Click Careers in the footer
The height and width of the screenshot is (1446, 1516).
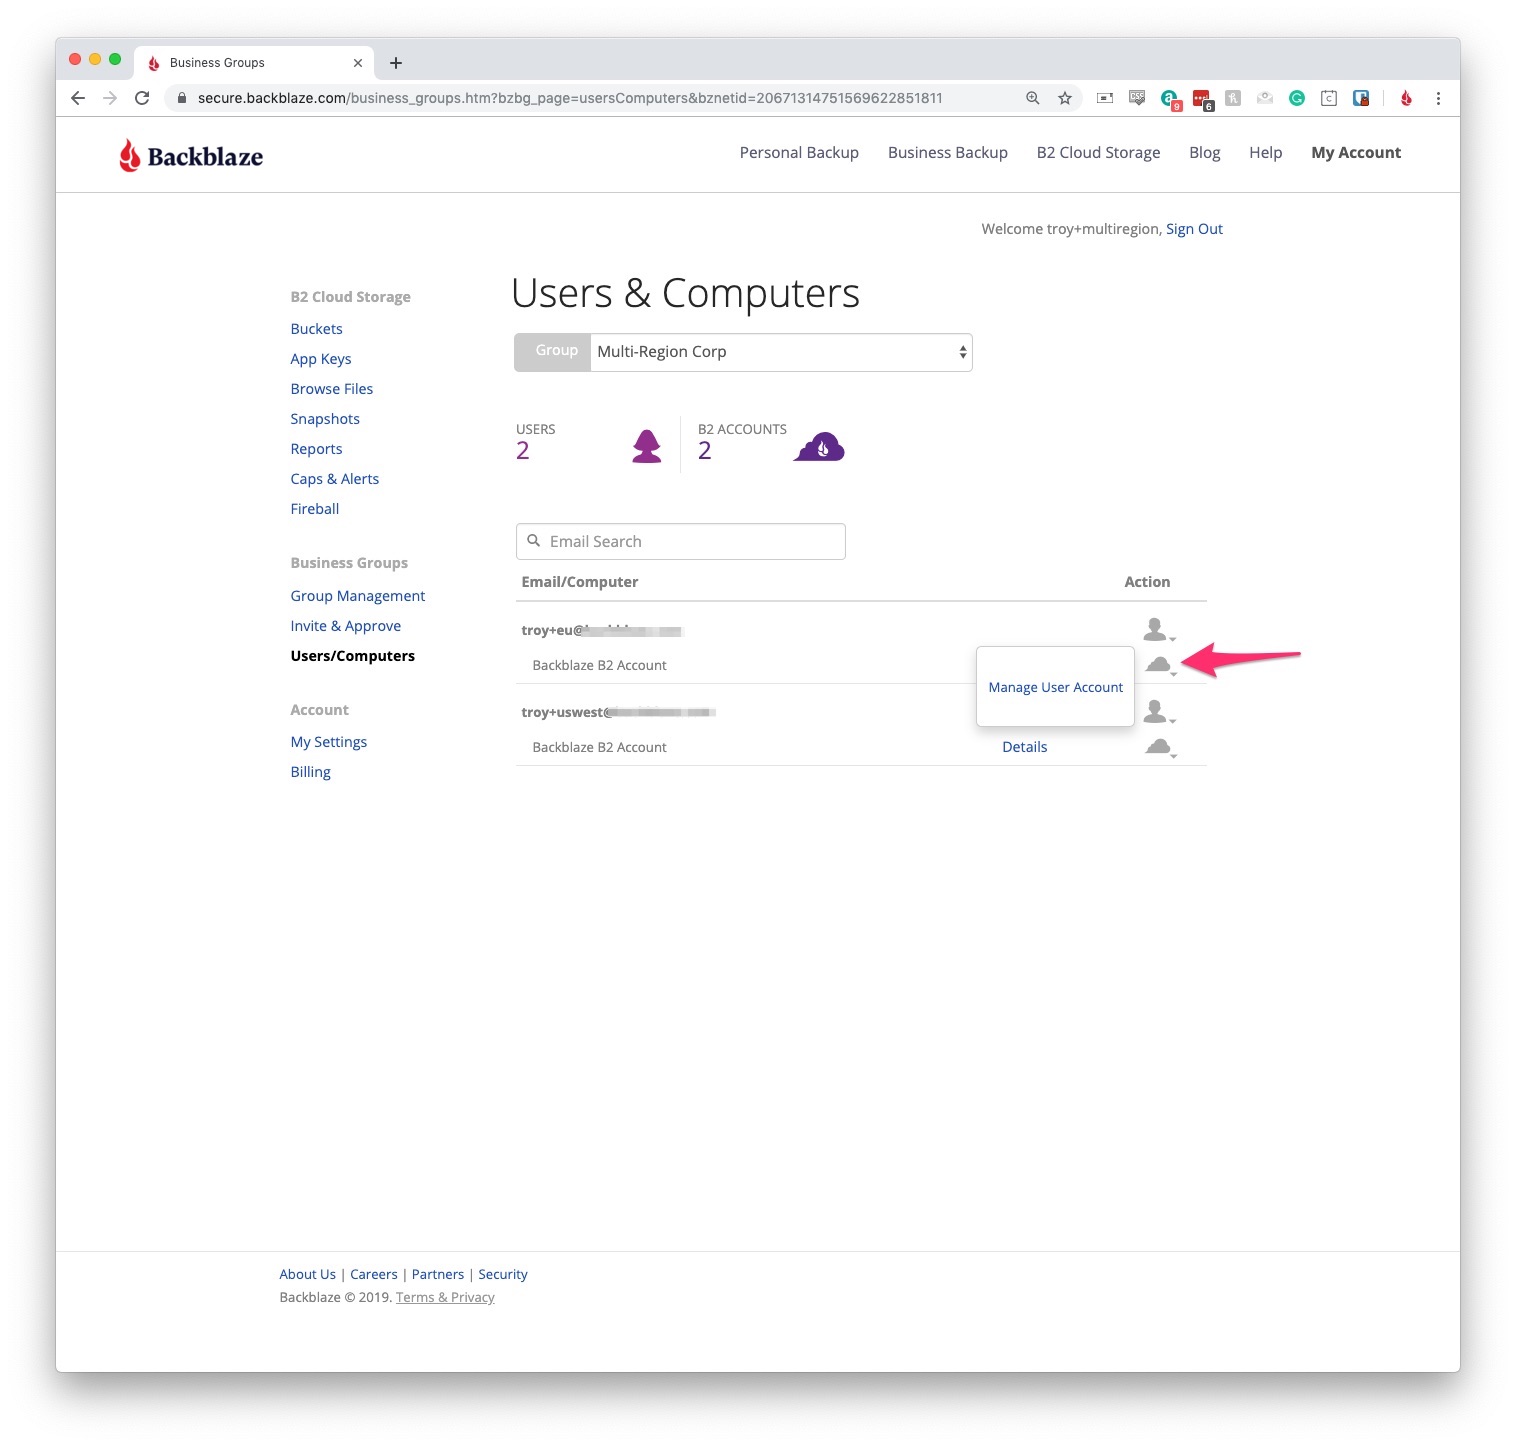tap(374, 1274)
